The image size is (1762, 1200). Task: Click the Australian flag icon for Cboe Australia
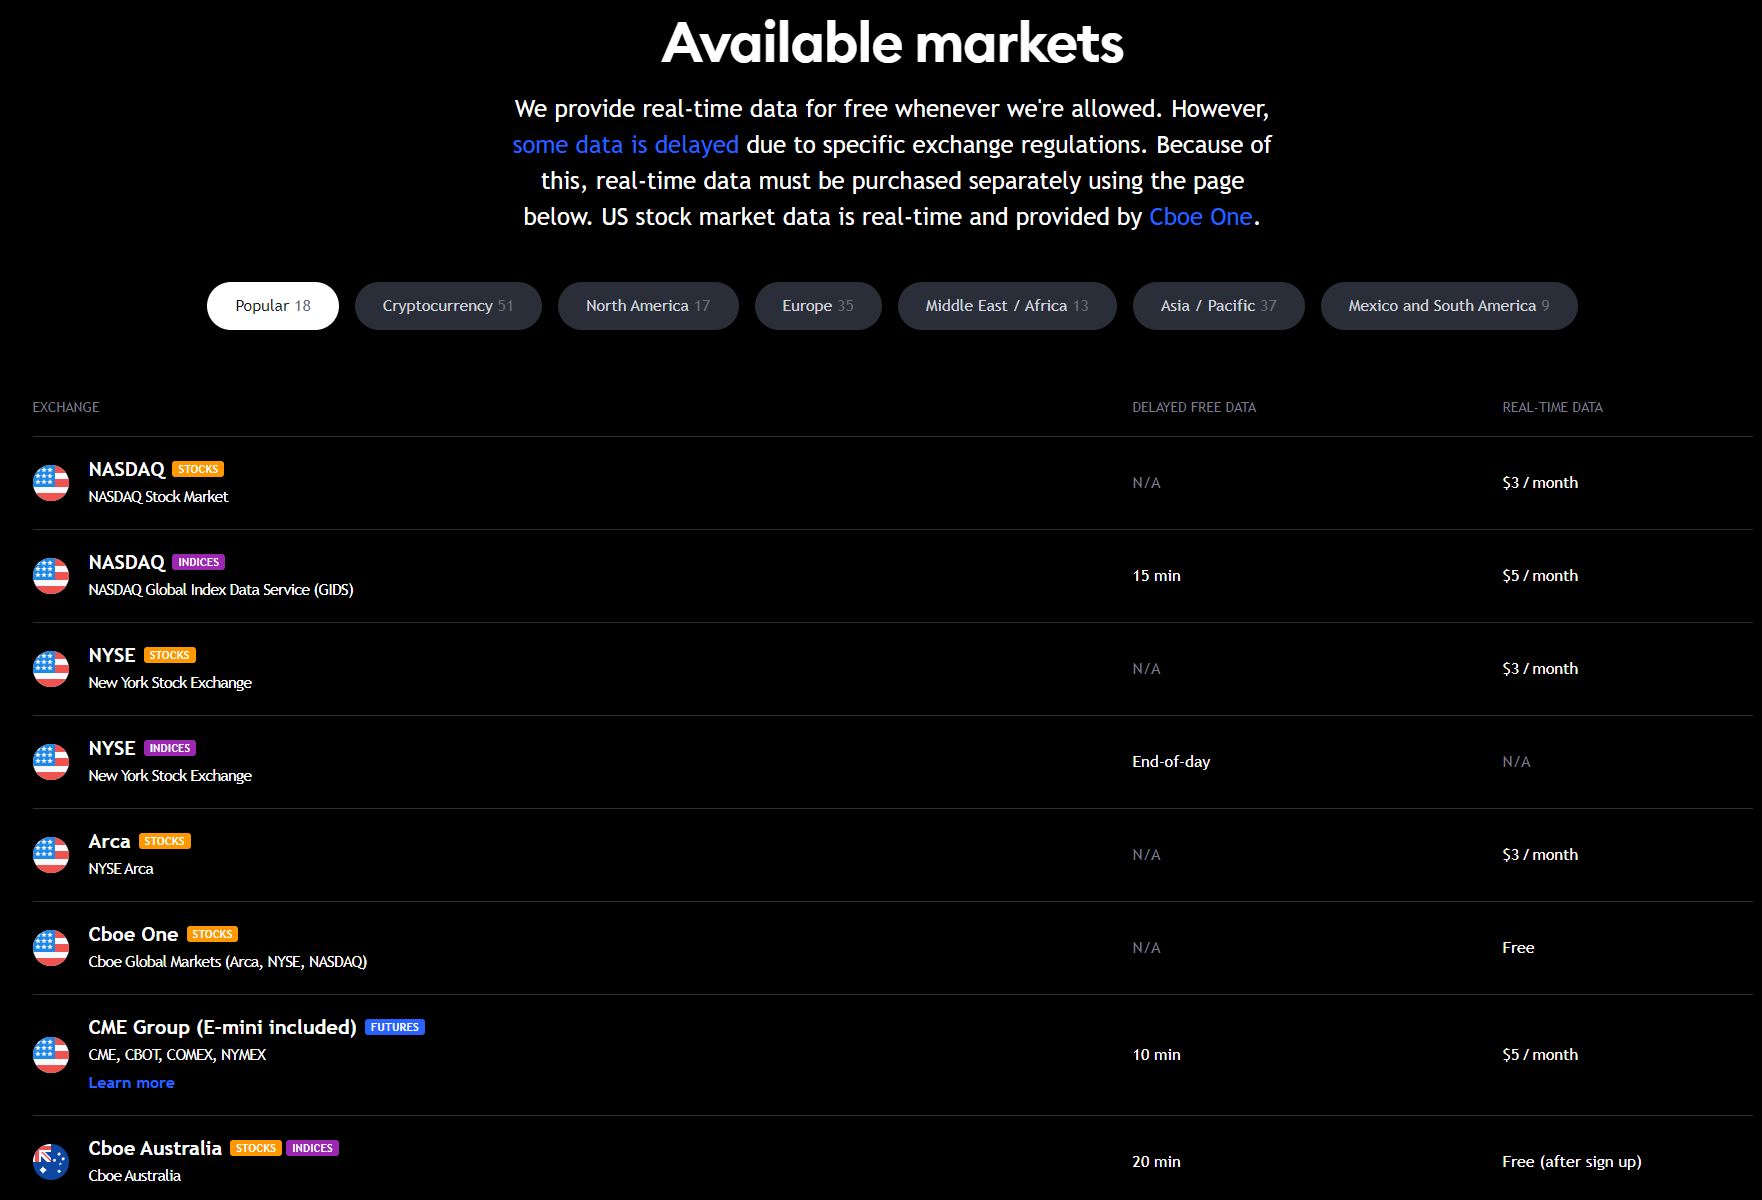pyautogui.click(x=50, y=1161)
